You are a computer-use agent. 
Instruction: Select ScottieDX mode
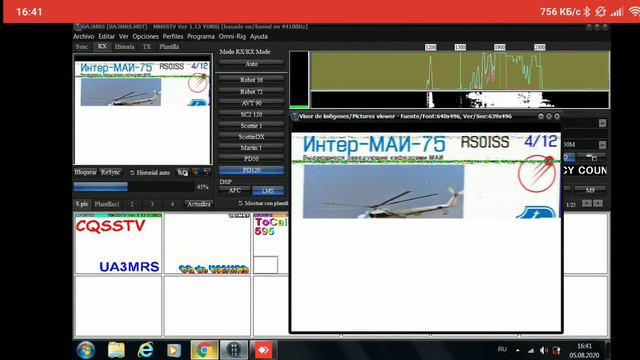pyautogui.click(x=251, y=137)
